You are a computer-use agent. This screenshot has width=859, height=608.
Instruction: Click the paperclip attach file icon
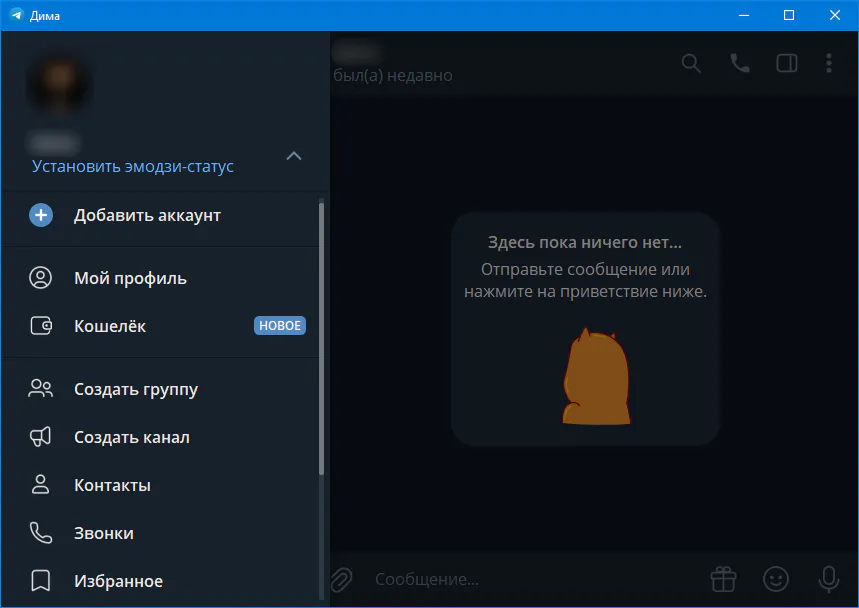[x=342, y=579]
